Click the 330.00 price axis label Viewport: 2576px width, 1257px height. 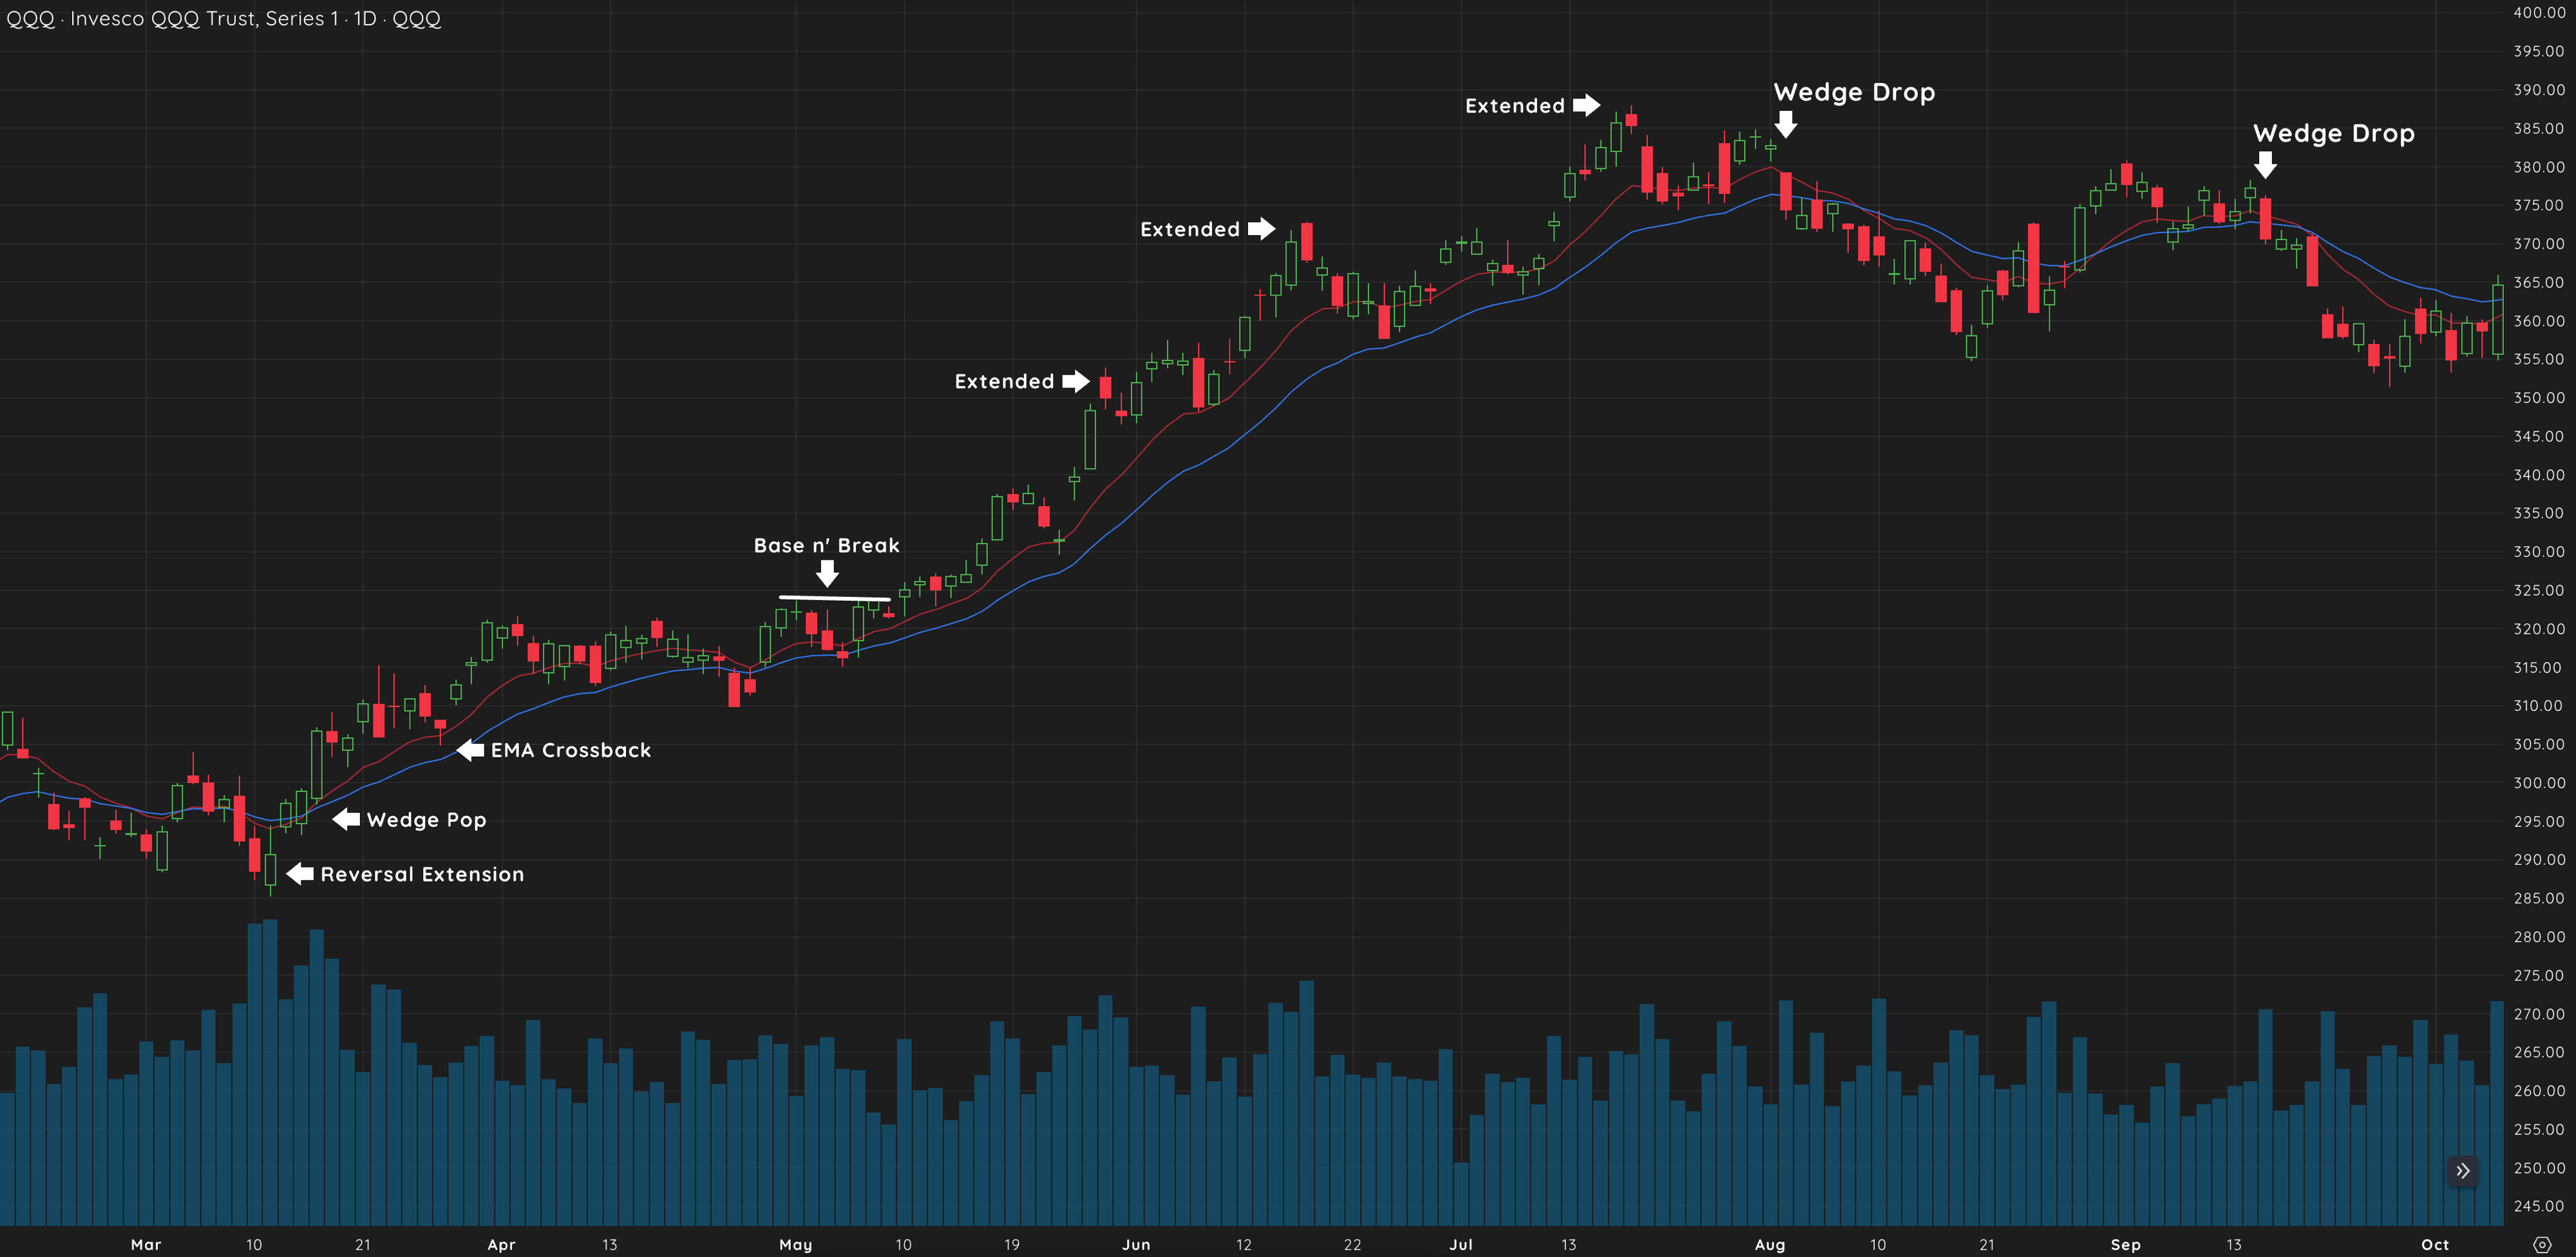pos(2538,551)
